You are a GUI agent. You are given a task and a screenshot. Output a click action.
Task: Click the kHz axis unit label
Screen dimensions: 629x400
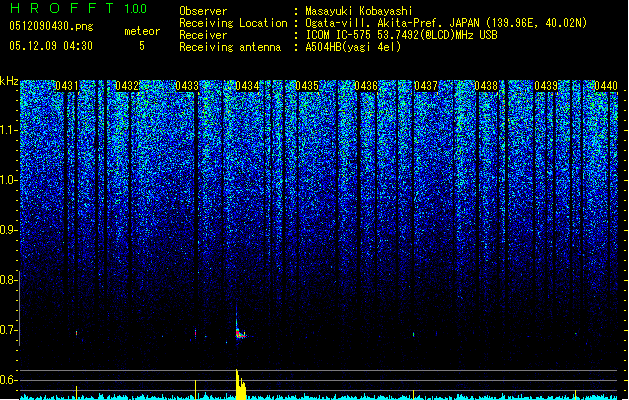pos(9,81)
